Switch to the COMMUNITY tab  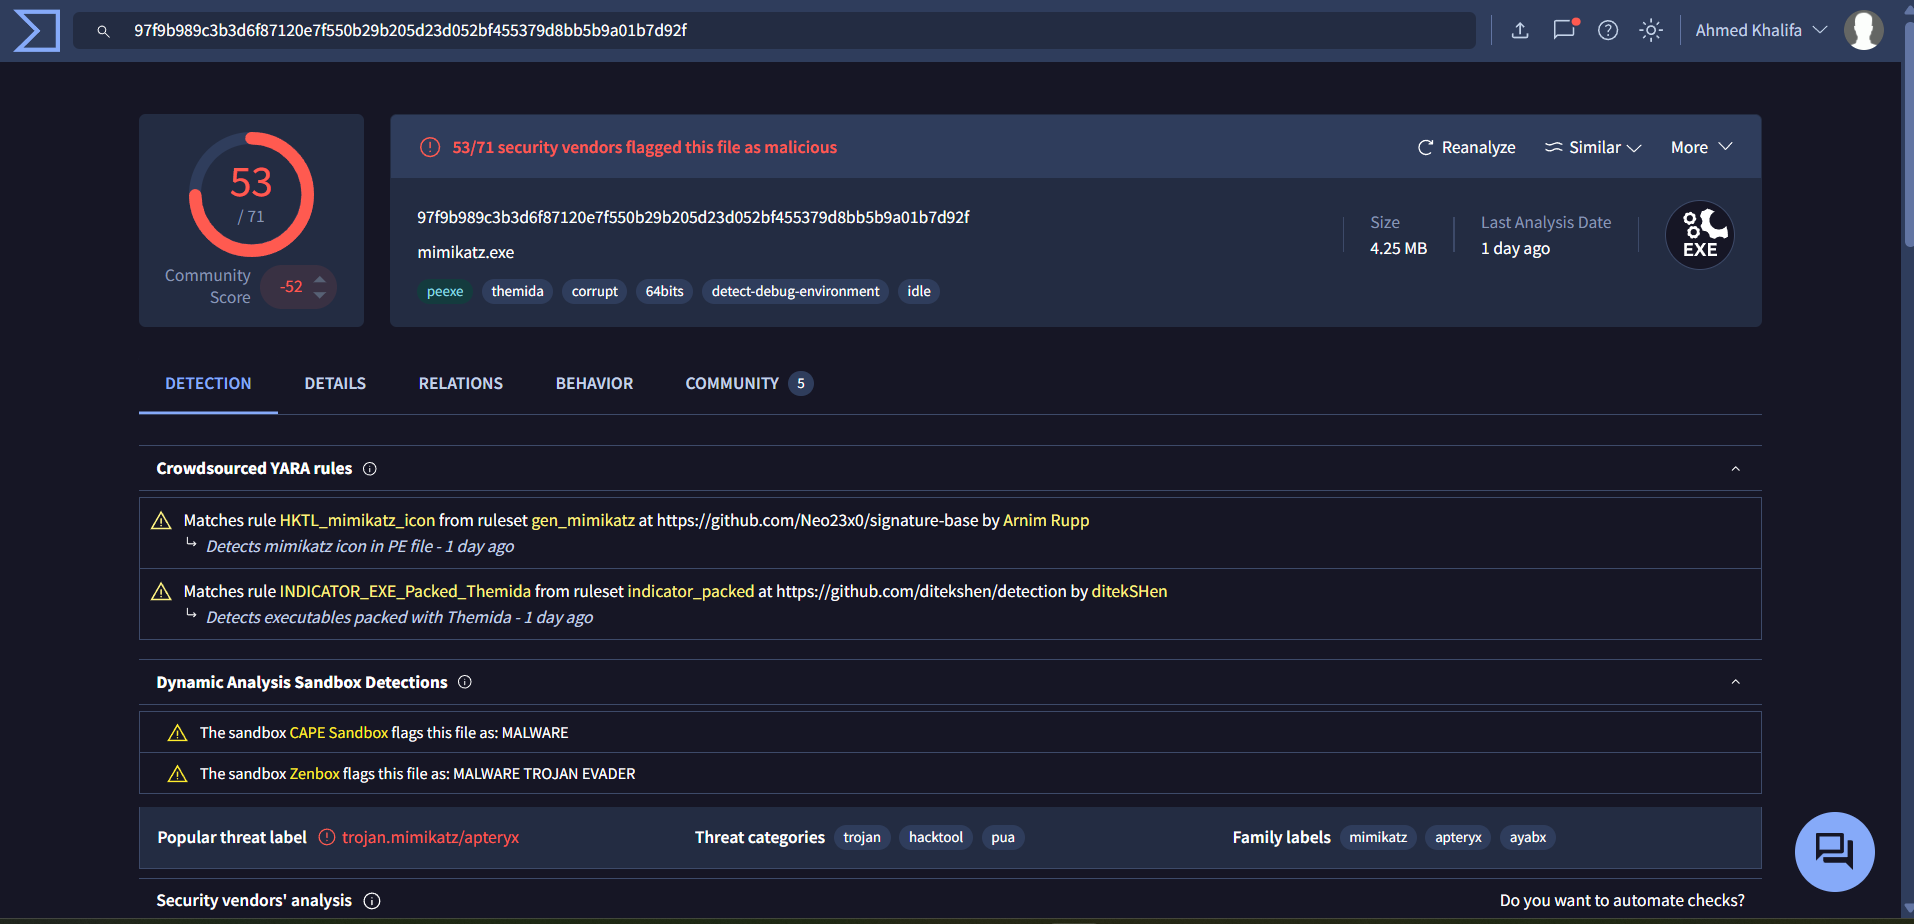point(732,383)
